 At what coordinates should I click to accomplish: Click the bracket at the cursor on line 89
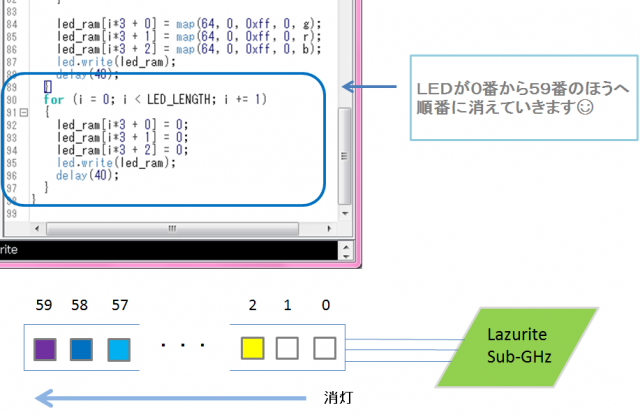[47, 87]
